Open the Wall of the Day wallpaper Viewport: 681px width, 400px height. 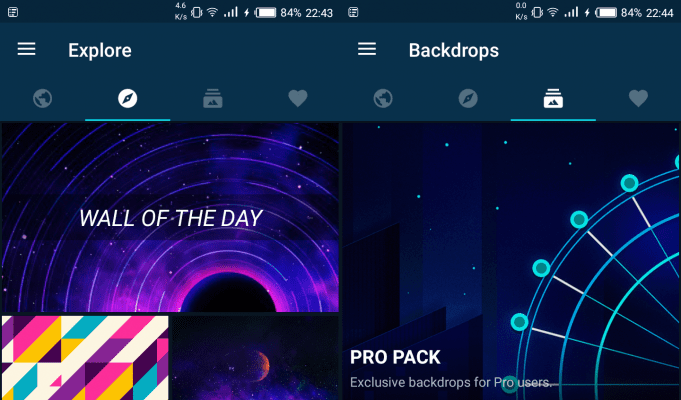click(170, 218)
